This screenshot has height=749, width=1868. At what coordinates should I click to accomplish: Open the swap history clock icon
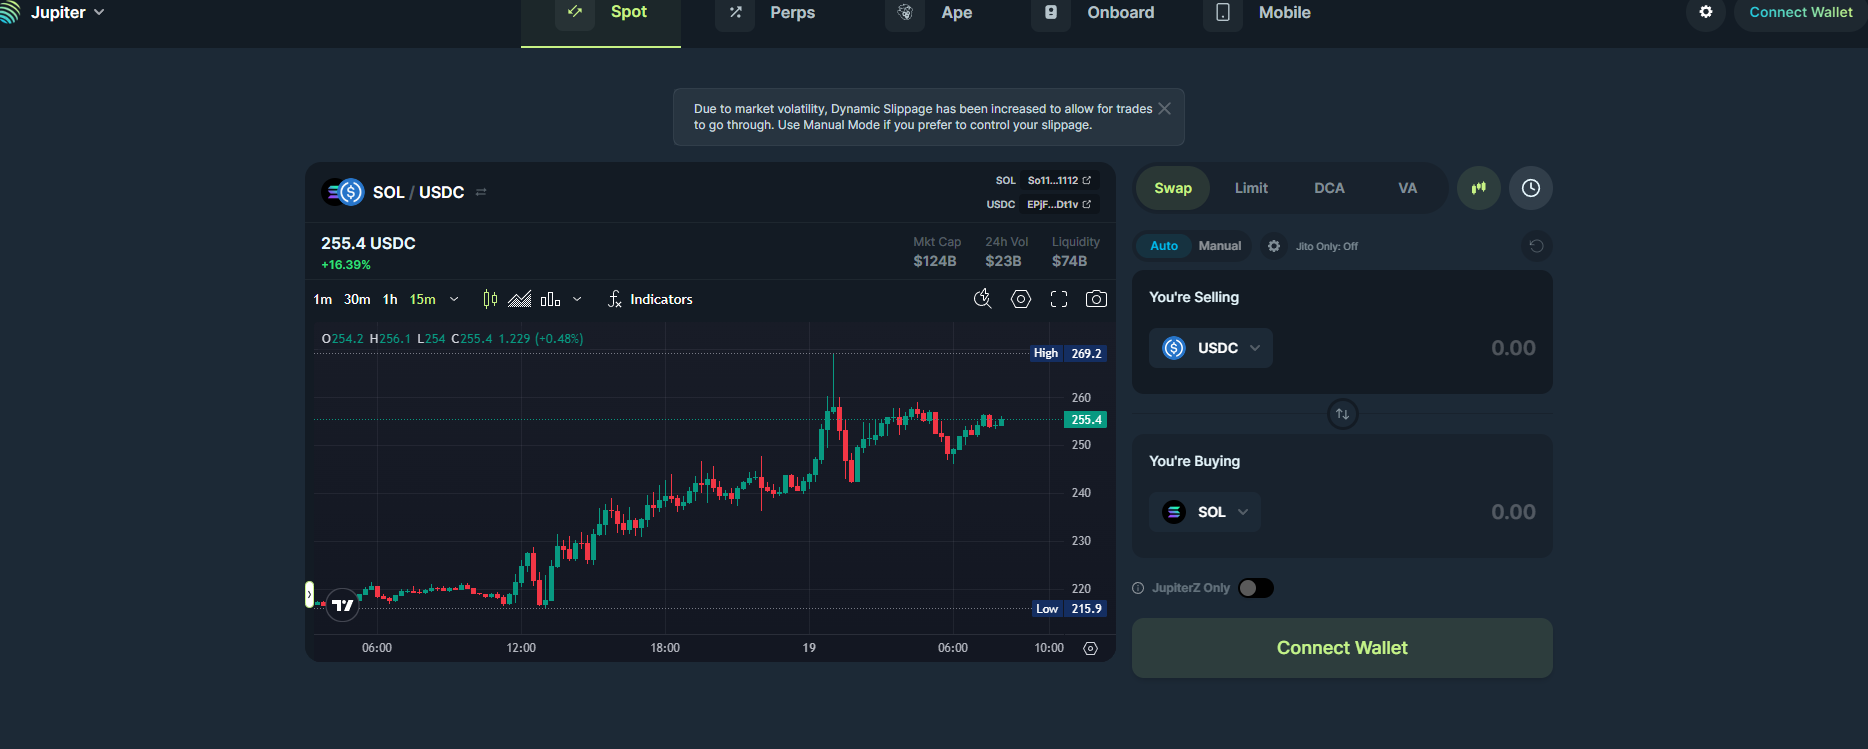[1531, 188]
